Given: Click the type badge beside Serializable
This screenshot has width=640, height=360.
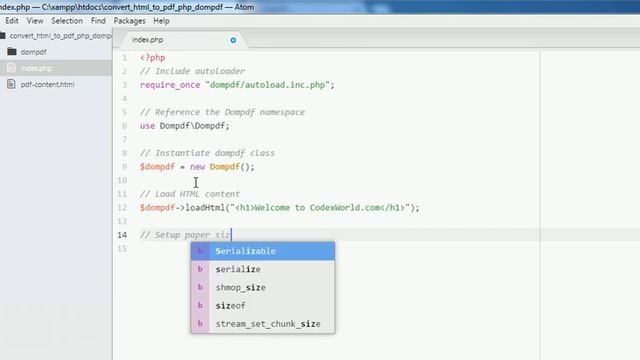Looking at the screenshot, I should pos(200,251).
